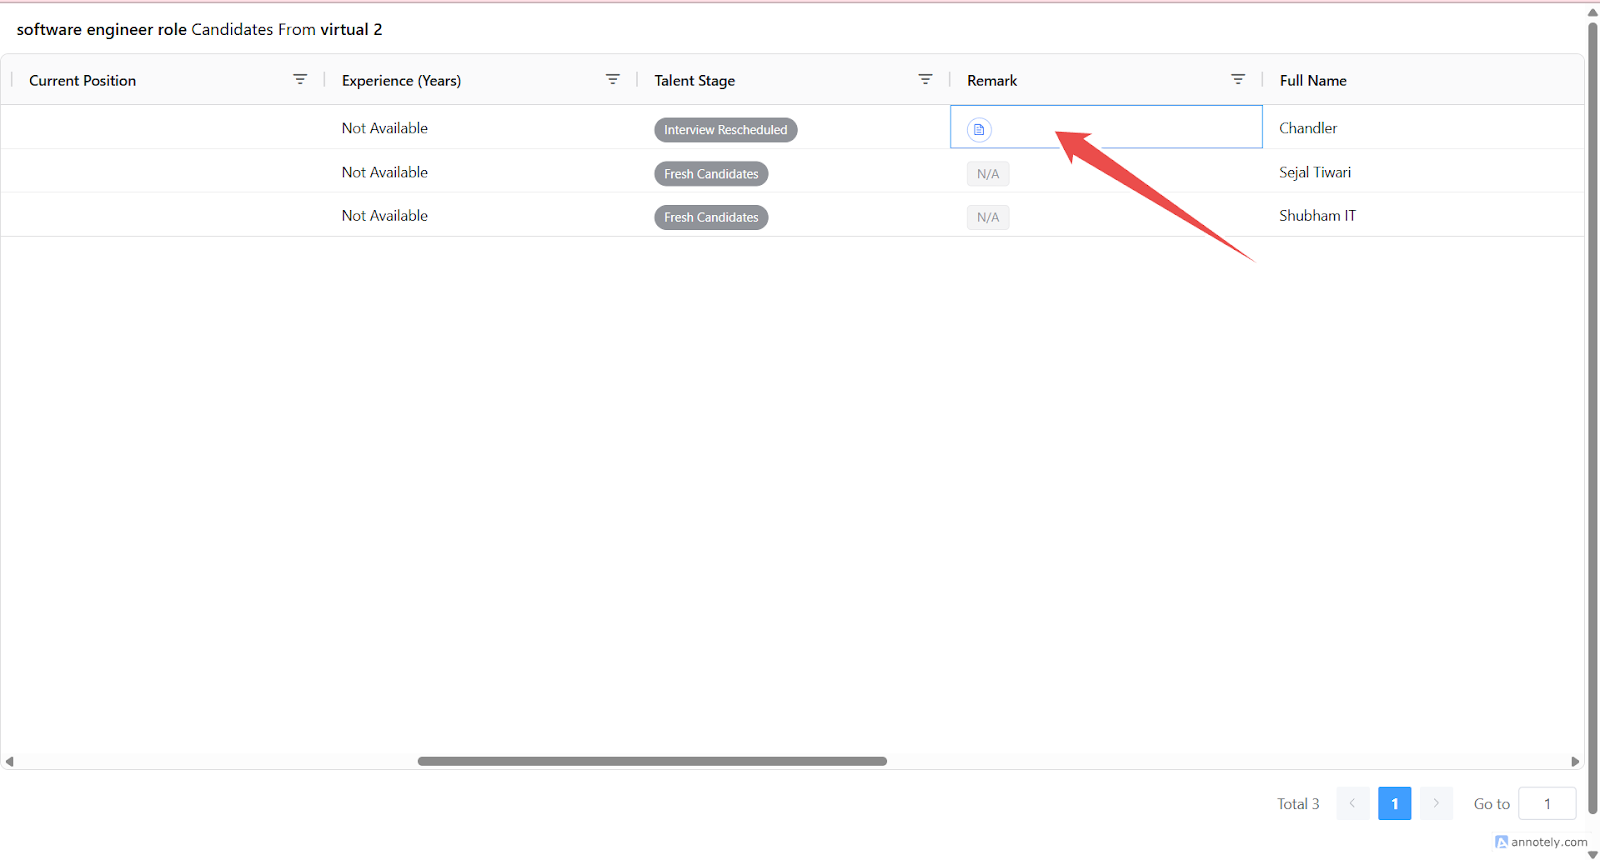Select Shubham IT's Fresh Candidates tag
The height and width of the screenshot is (860, 1600).
coord(711,217)
